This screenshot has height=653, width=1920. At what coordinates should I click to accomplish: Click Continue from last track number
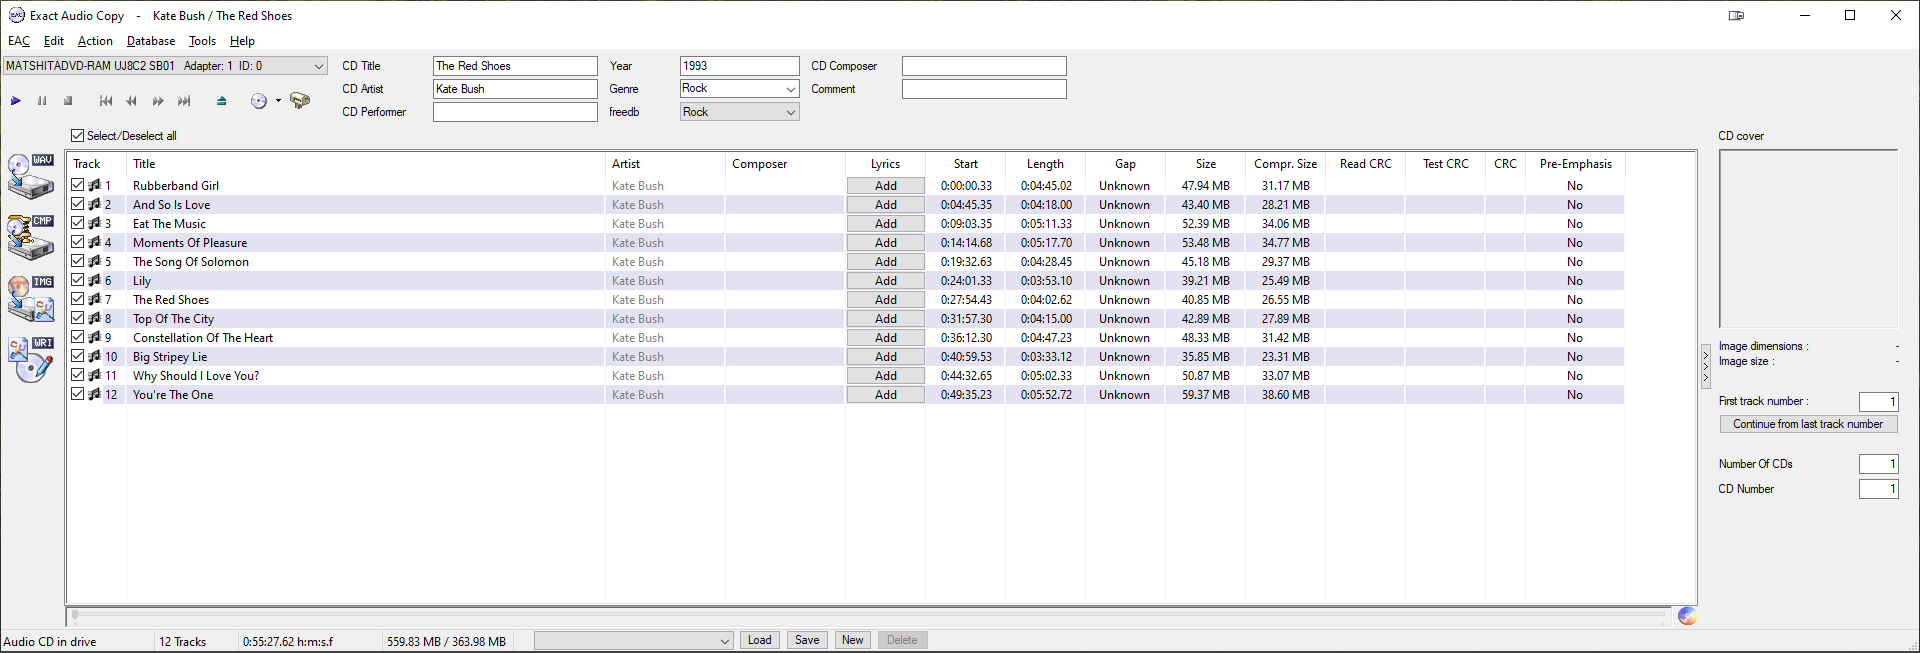1808,424
